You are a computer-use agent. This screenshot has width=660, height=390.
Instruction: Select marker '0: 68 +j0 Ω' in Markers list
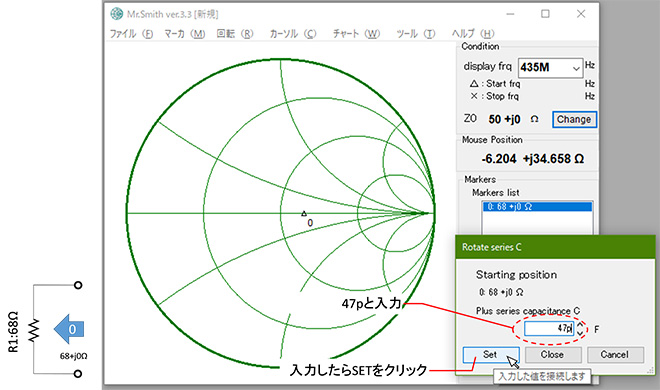(x=538, y=207)
